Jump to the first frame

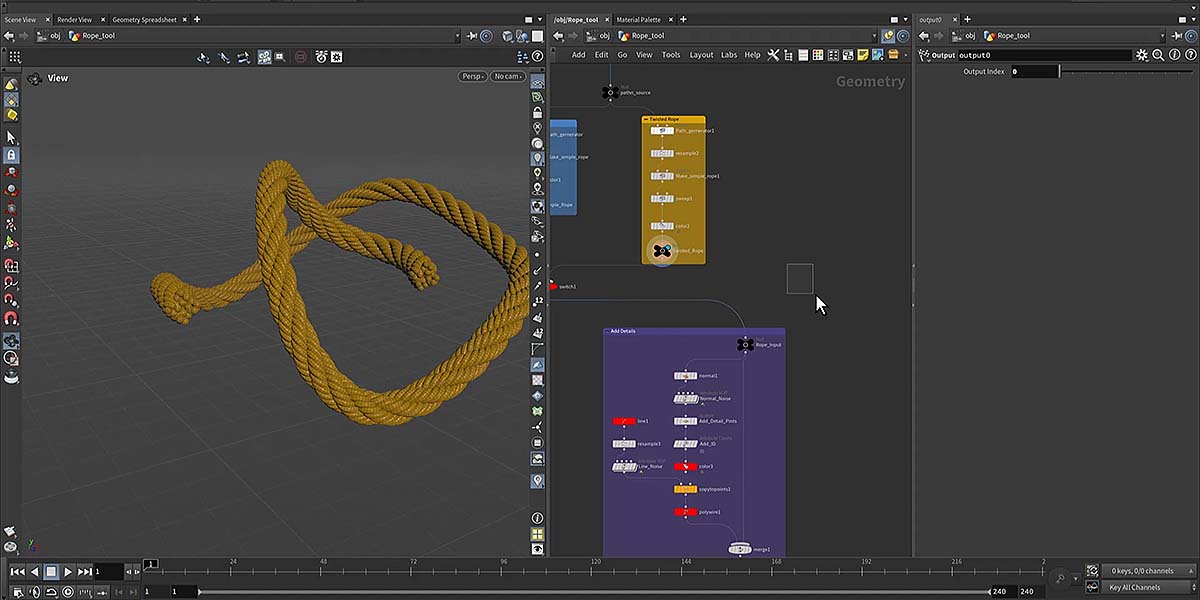pos(17,572)
